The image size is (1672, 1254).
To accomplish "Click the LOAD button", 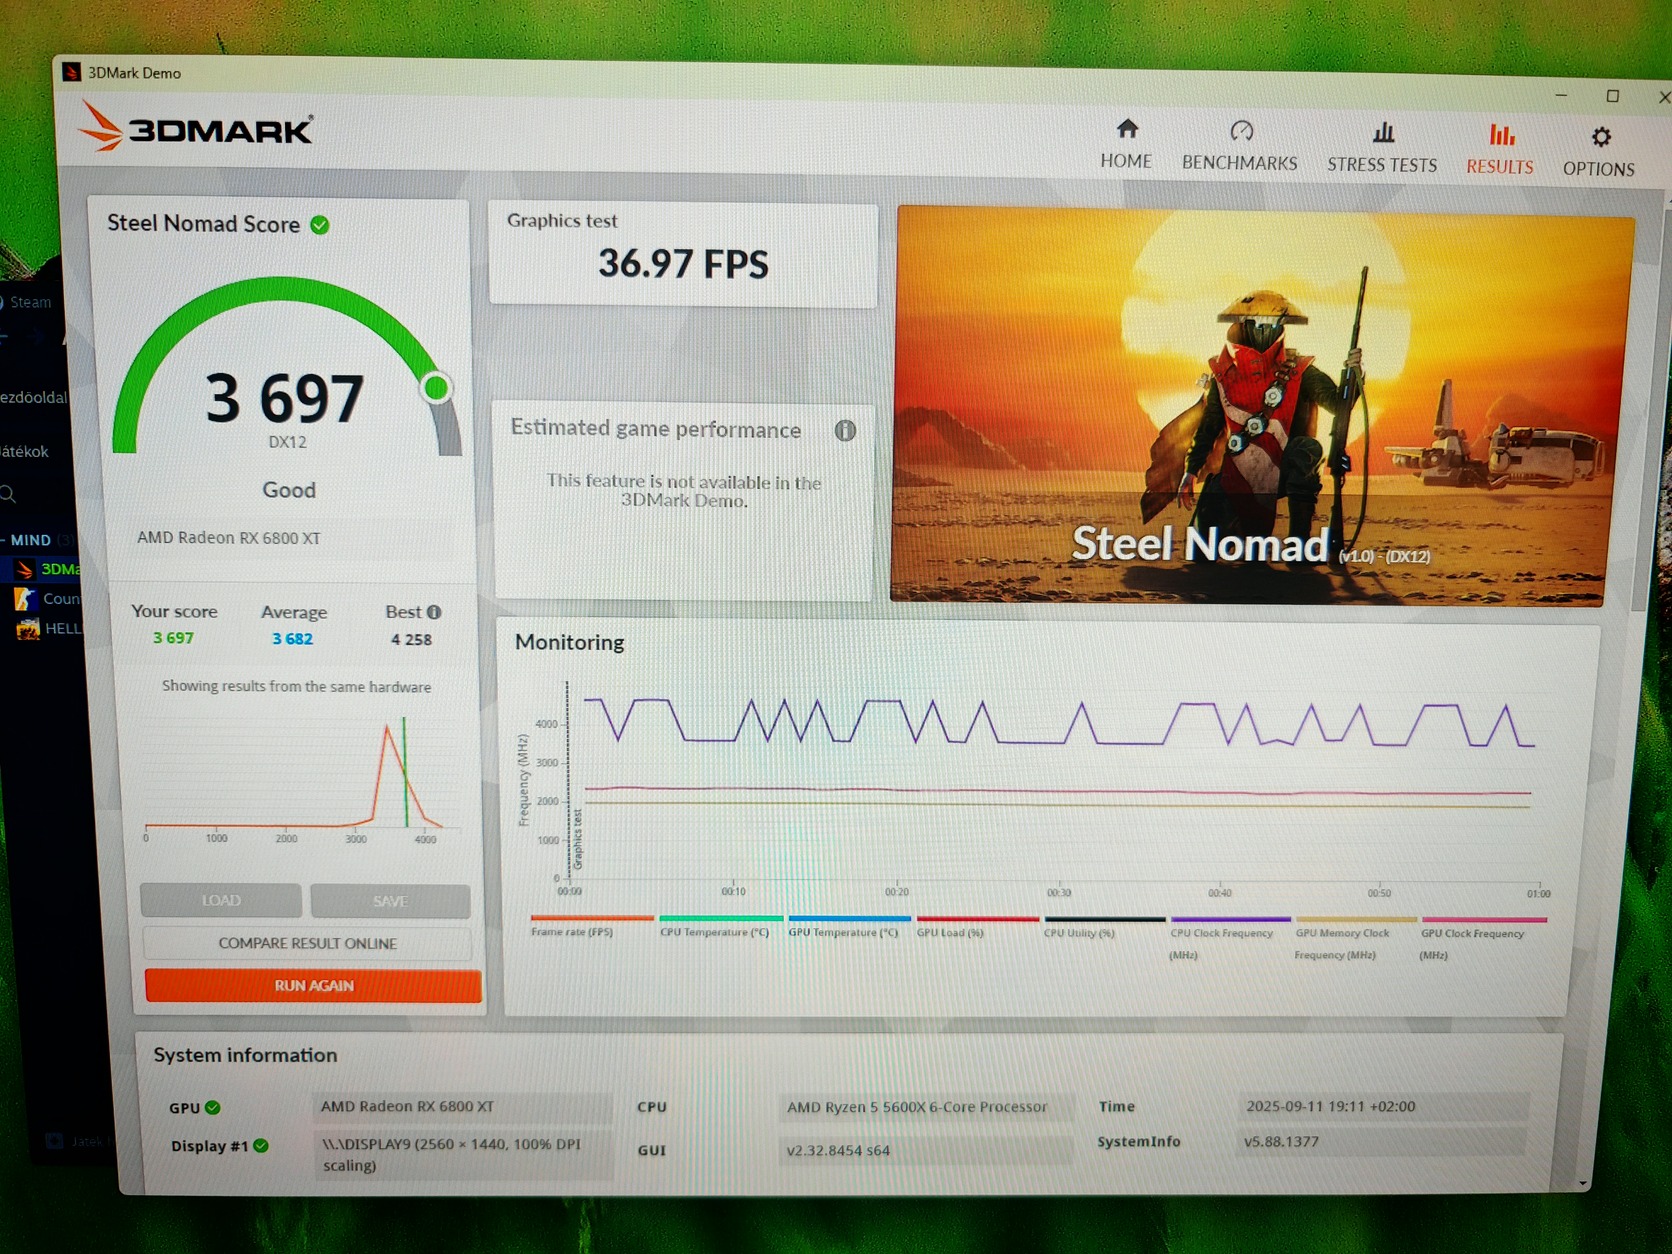I will (221, 900).
